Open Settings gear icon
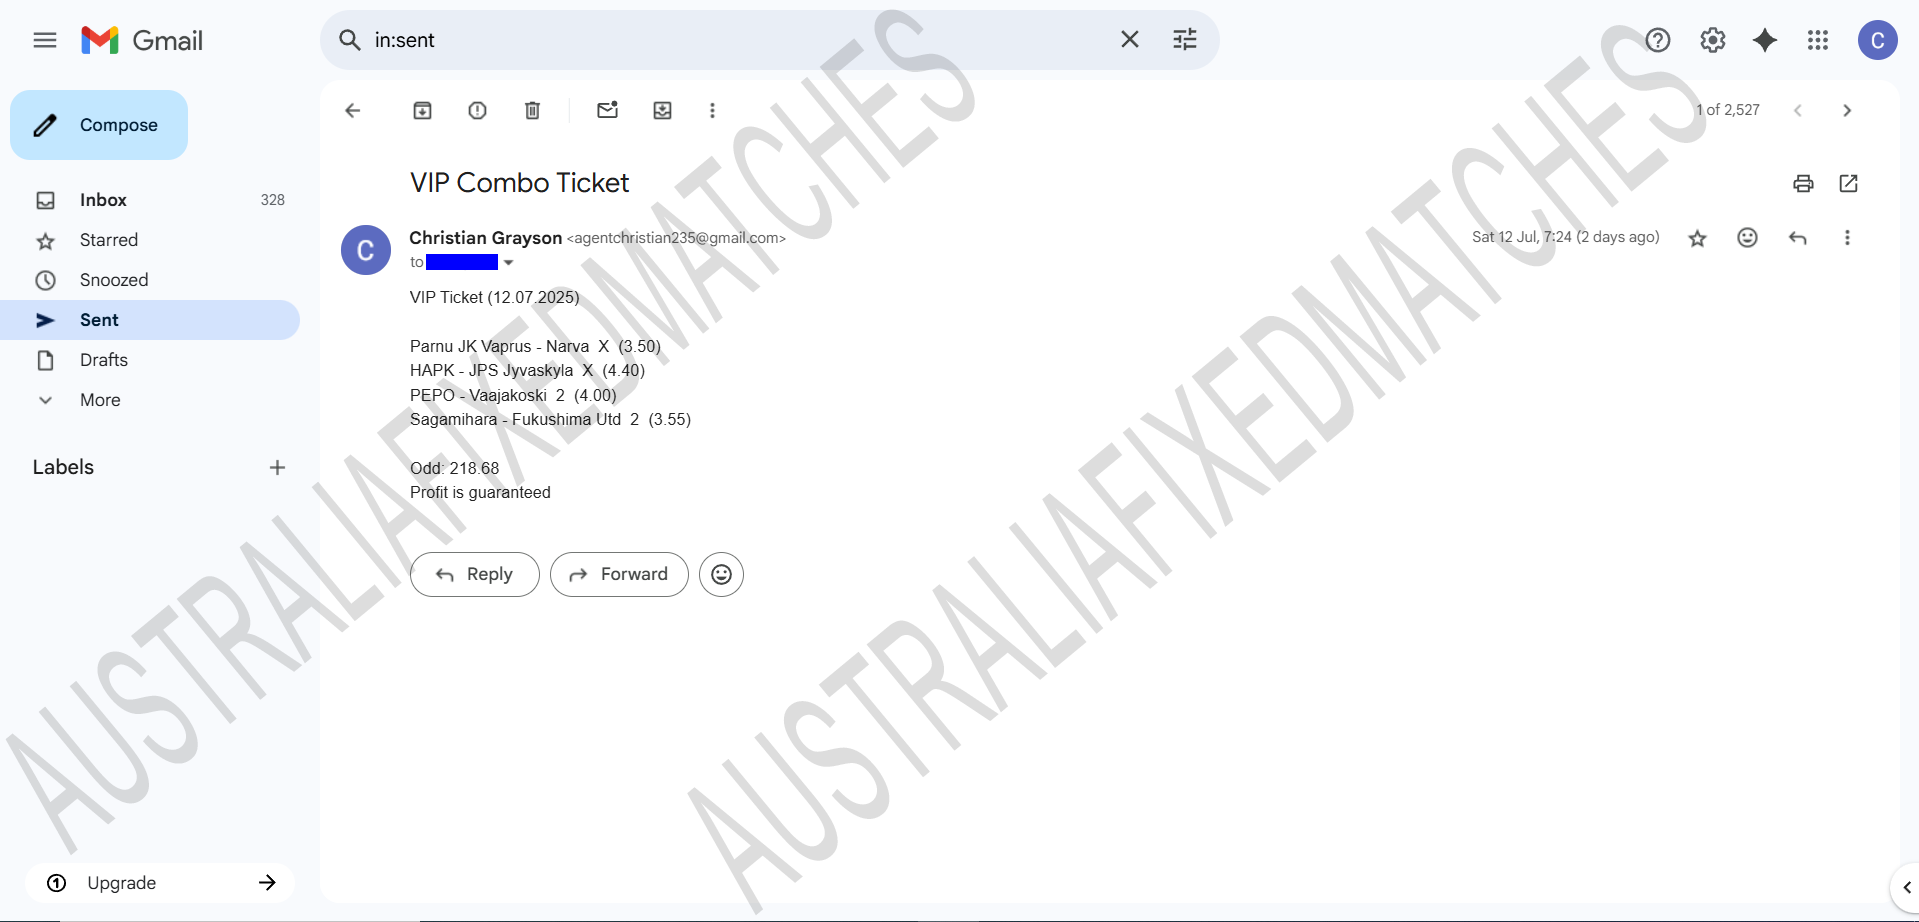This screenshot has width=1919, height=922. click(x=1713, y=40)
